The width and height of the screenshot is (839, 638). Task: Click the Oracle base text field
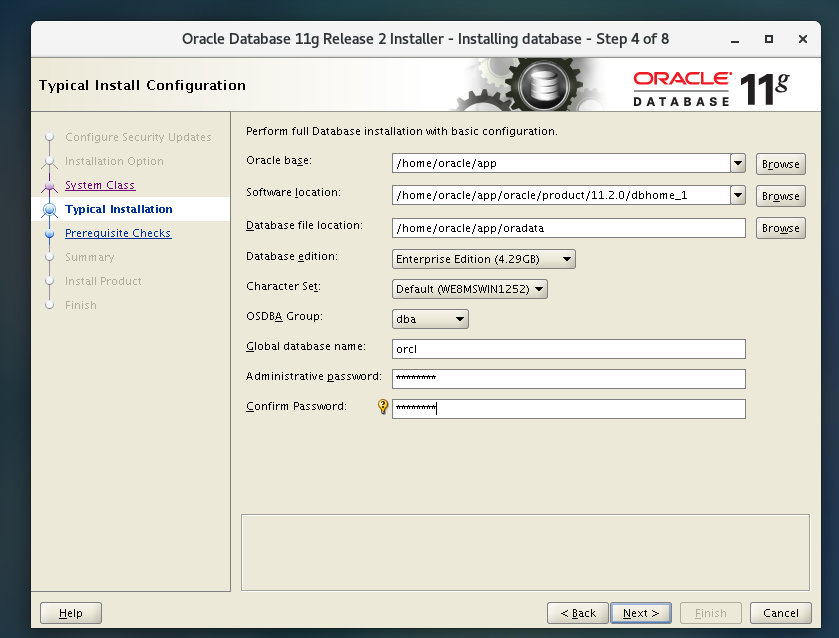tap(561, 163)
